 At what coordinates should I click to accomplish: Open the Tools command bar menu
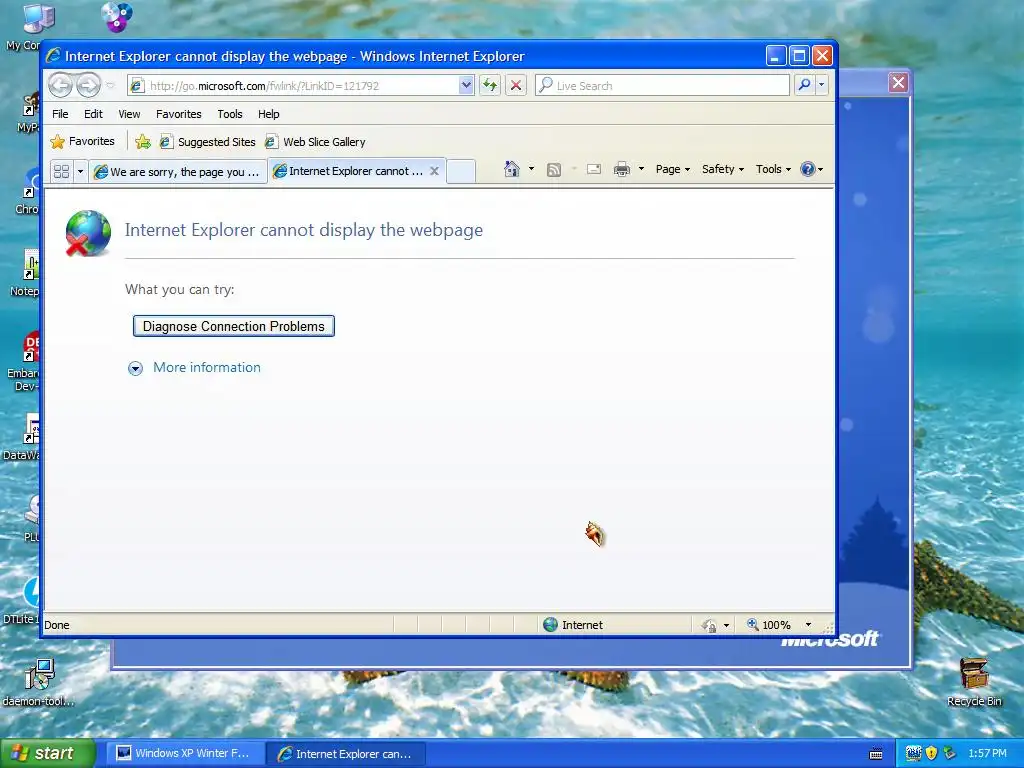point(773,169)
